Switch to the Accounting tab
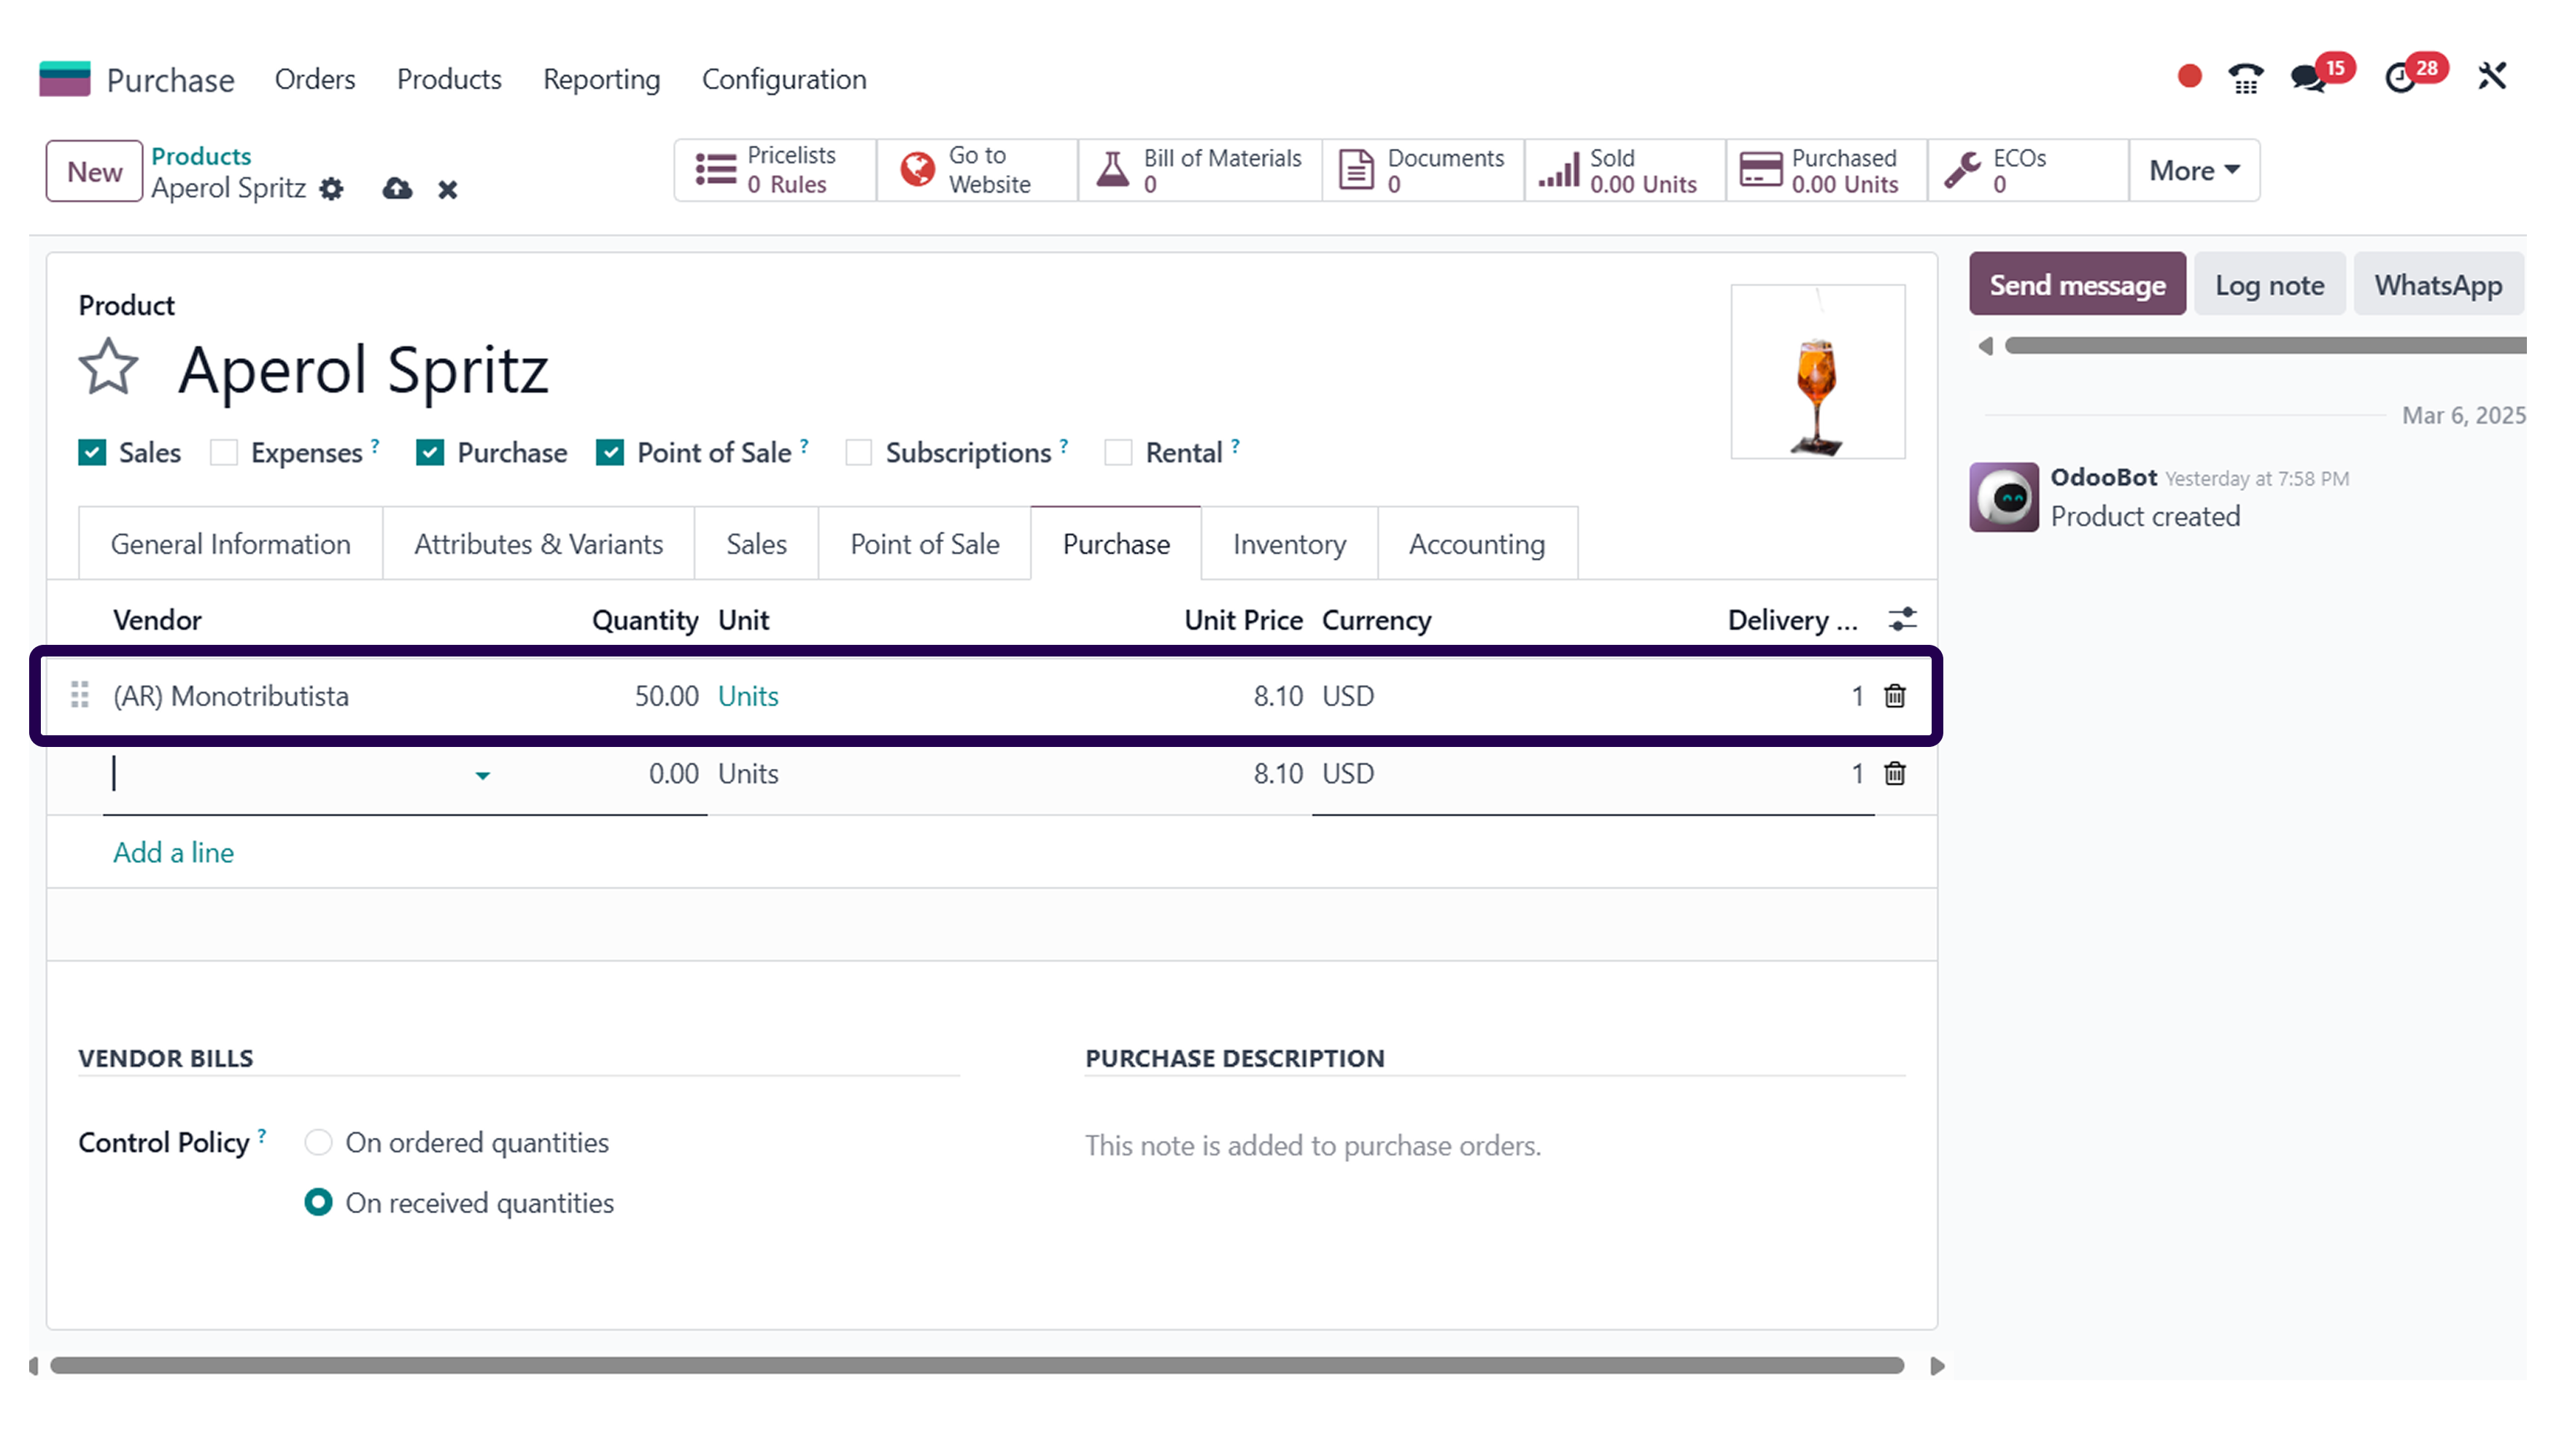Viewport: 2559px width, 1456px height. coord(1478,544)
